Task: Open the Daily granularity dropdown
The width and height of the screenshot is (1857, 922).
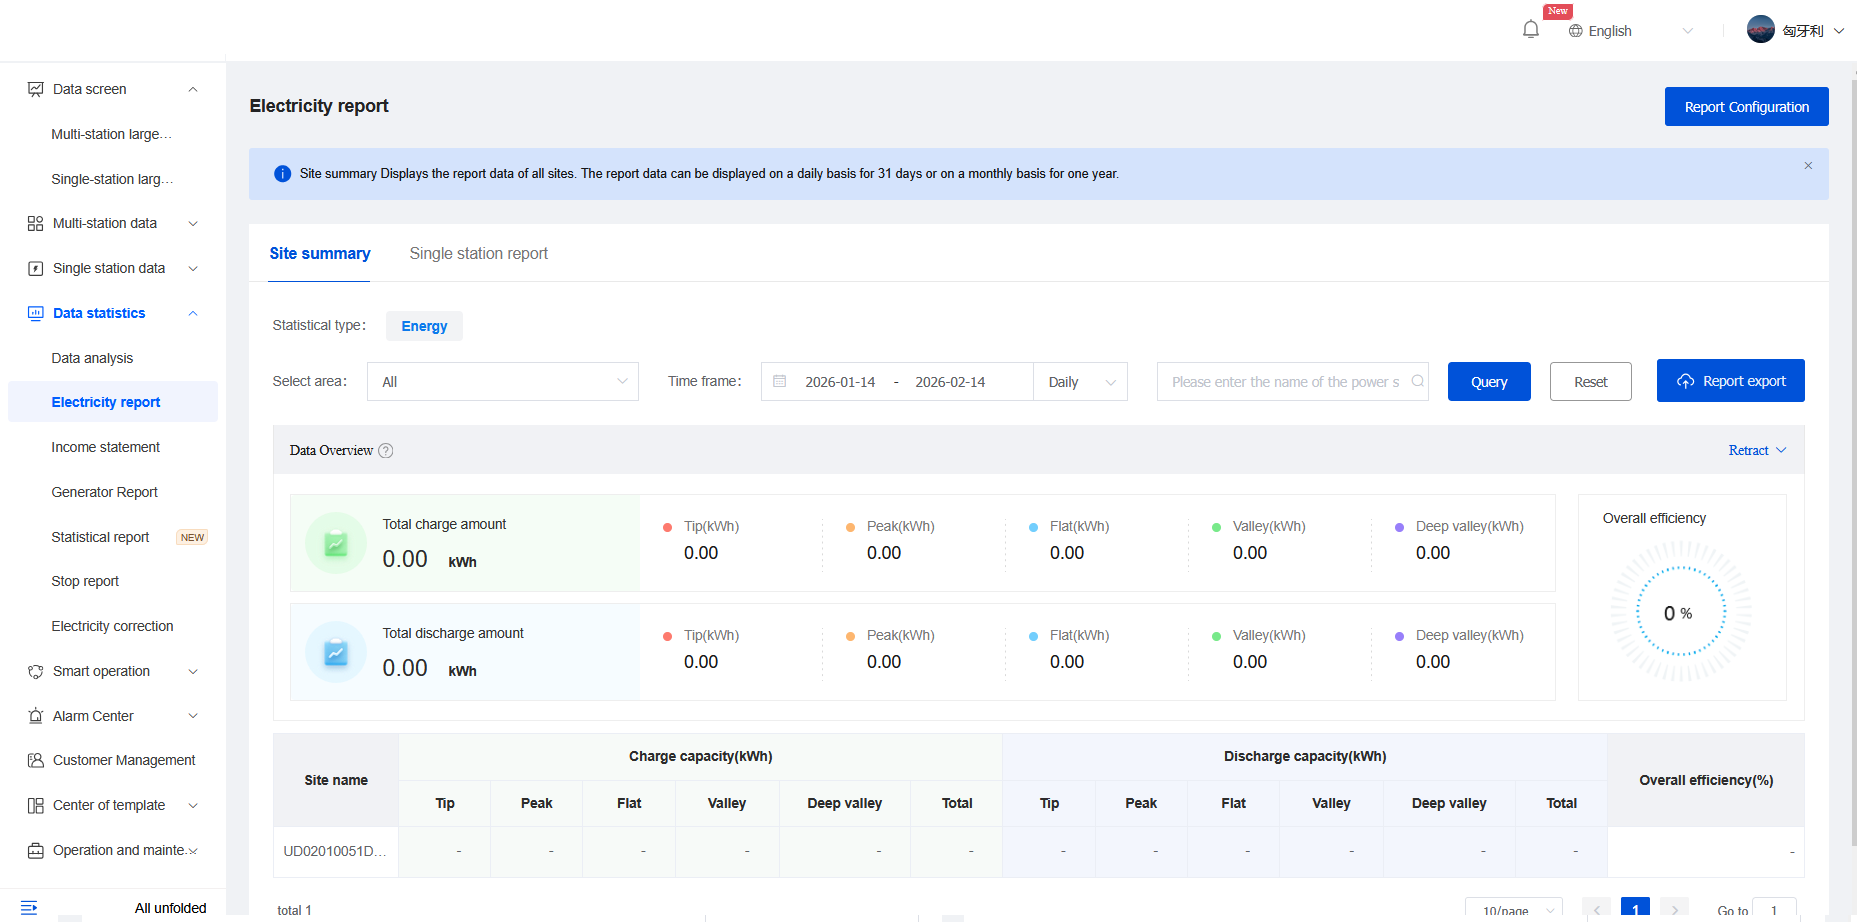Action: (1080, 382)
